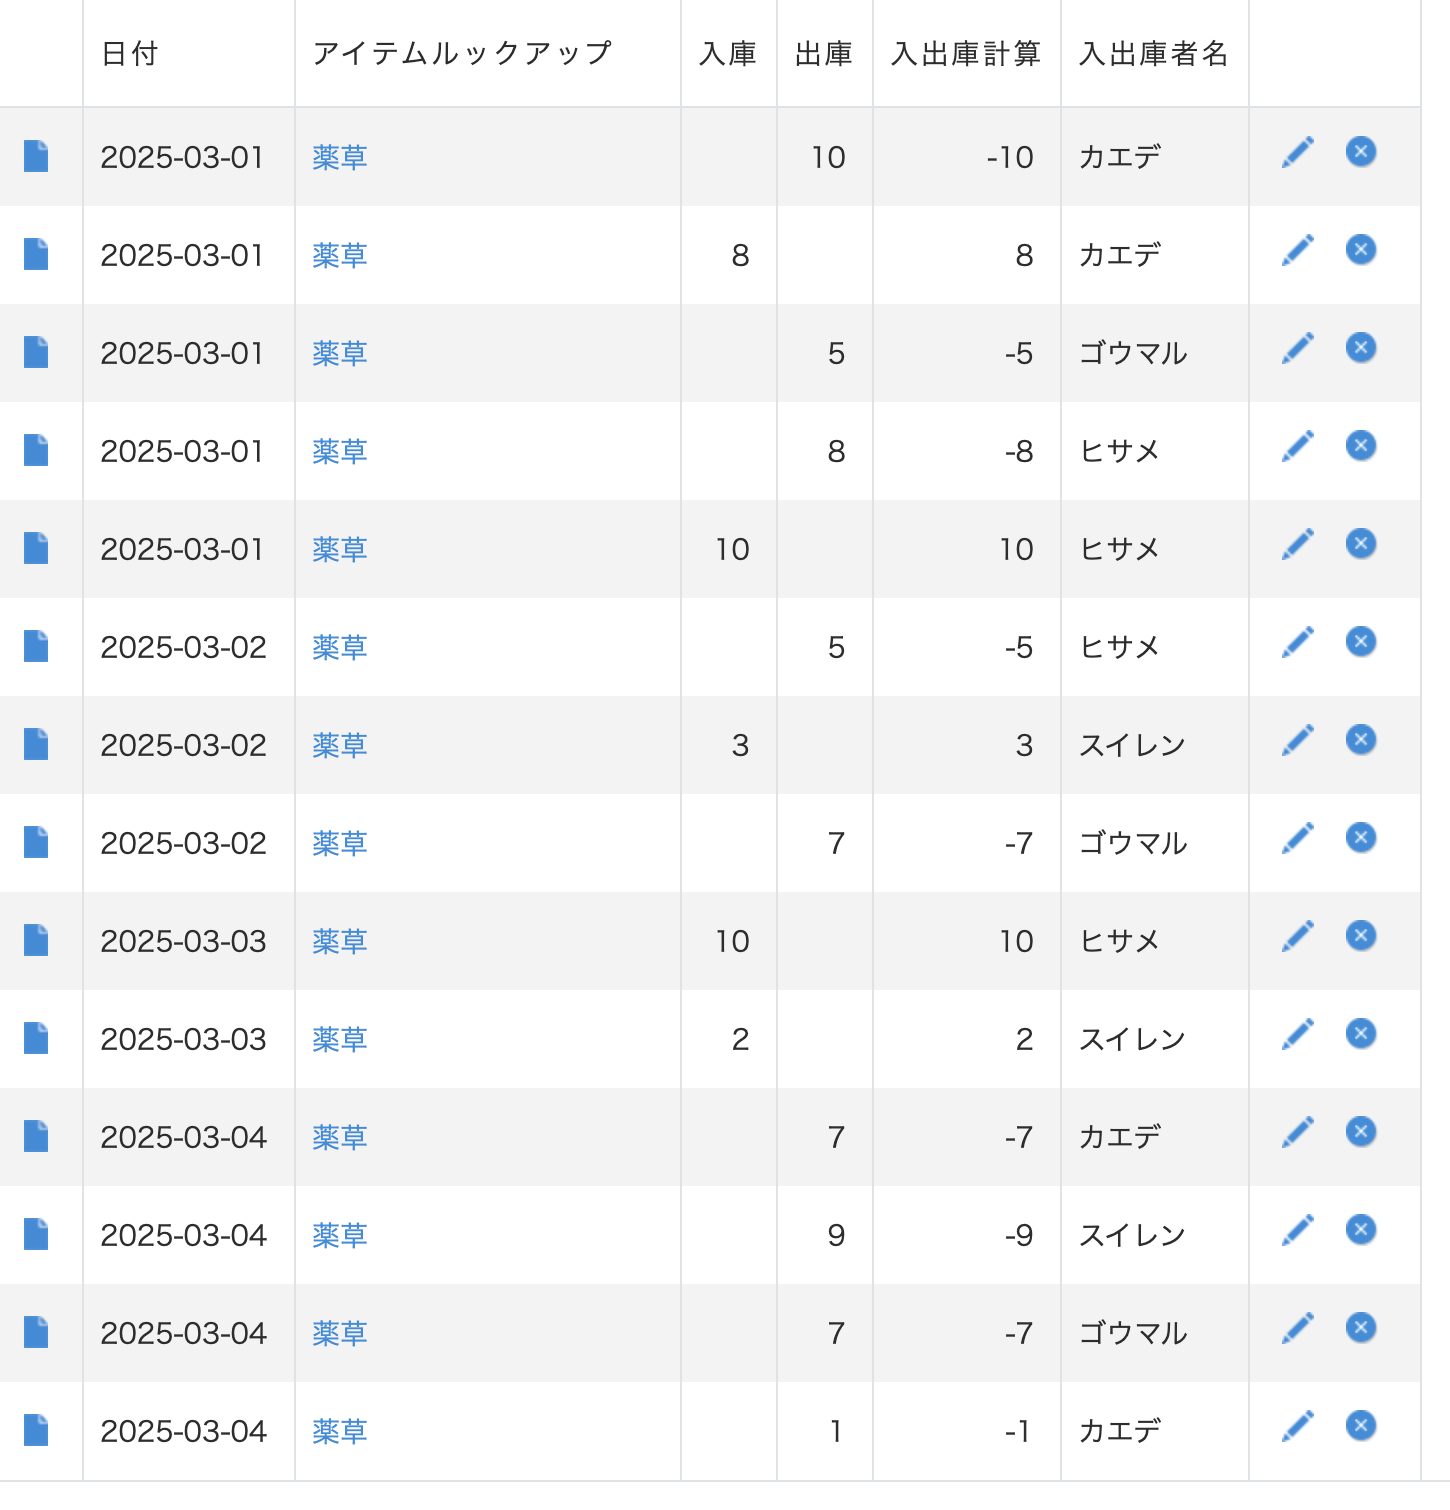Image resolution: width=1450 pixels, height=1510 pixels.
Task: Edit the 2025-03-03 スイレン 入庫 2 record
Action: [1297, 1035]
